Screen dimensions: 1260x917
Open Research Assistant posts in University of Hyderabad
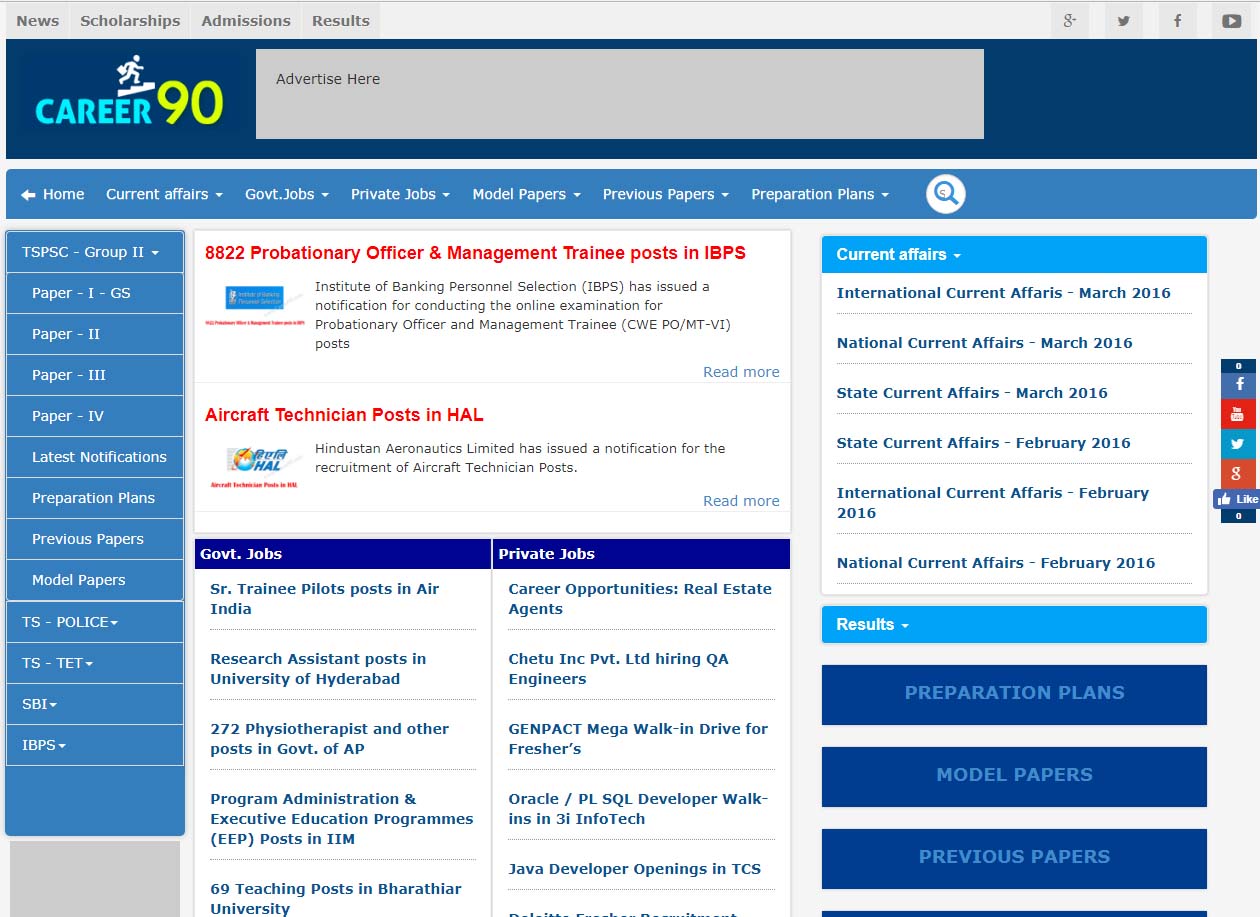click(x=318, y=669)
